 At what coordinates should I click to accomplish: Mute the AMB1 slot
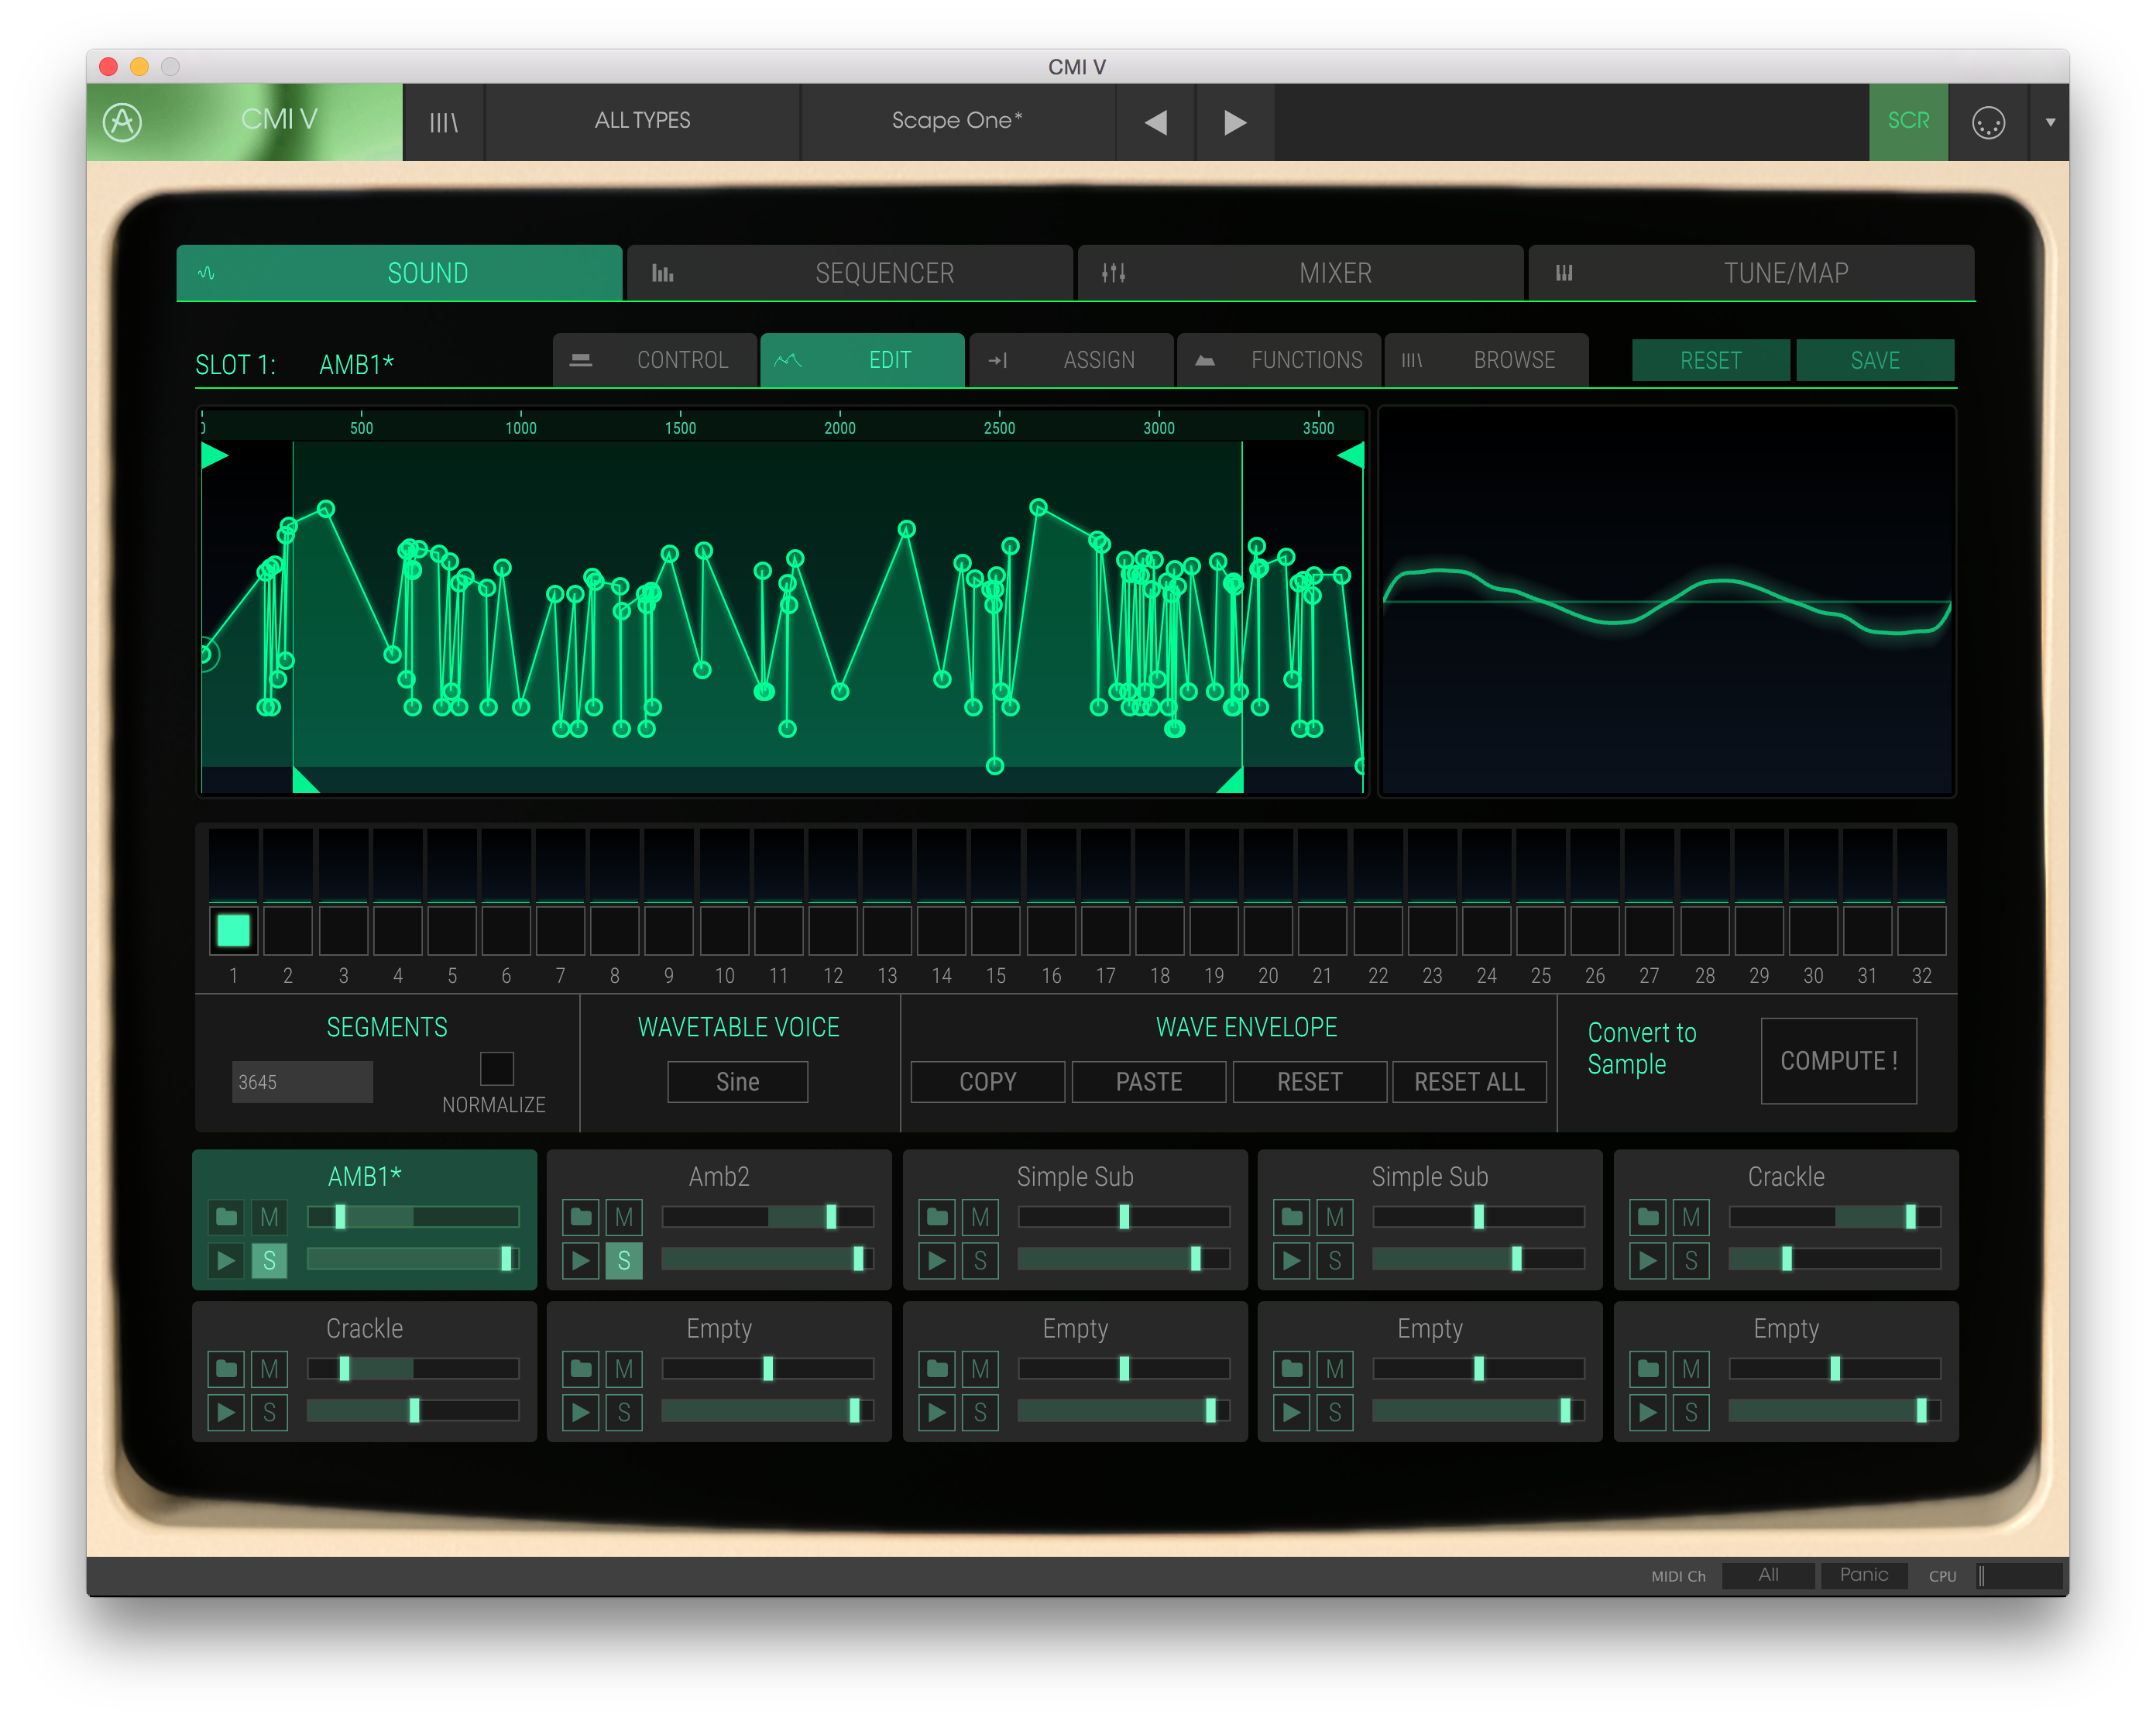tap(269, 1217)
